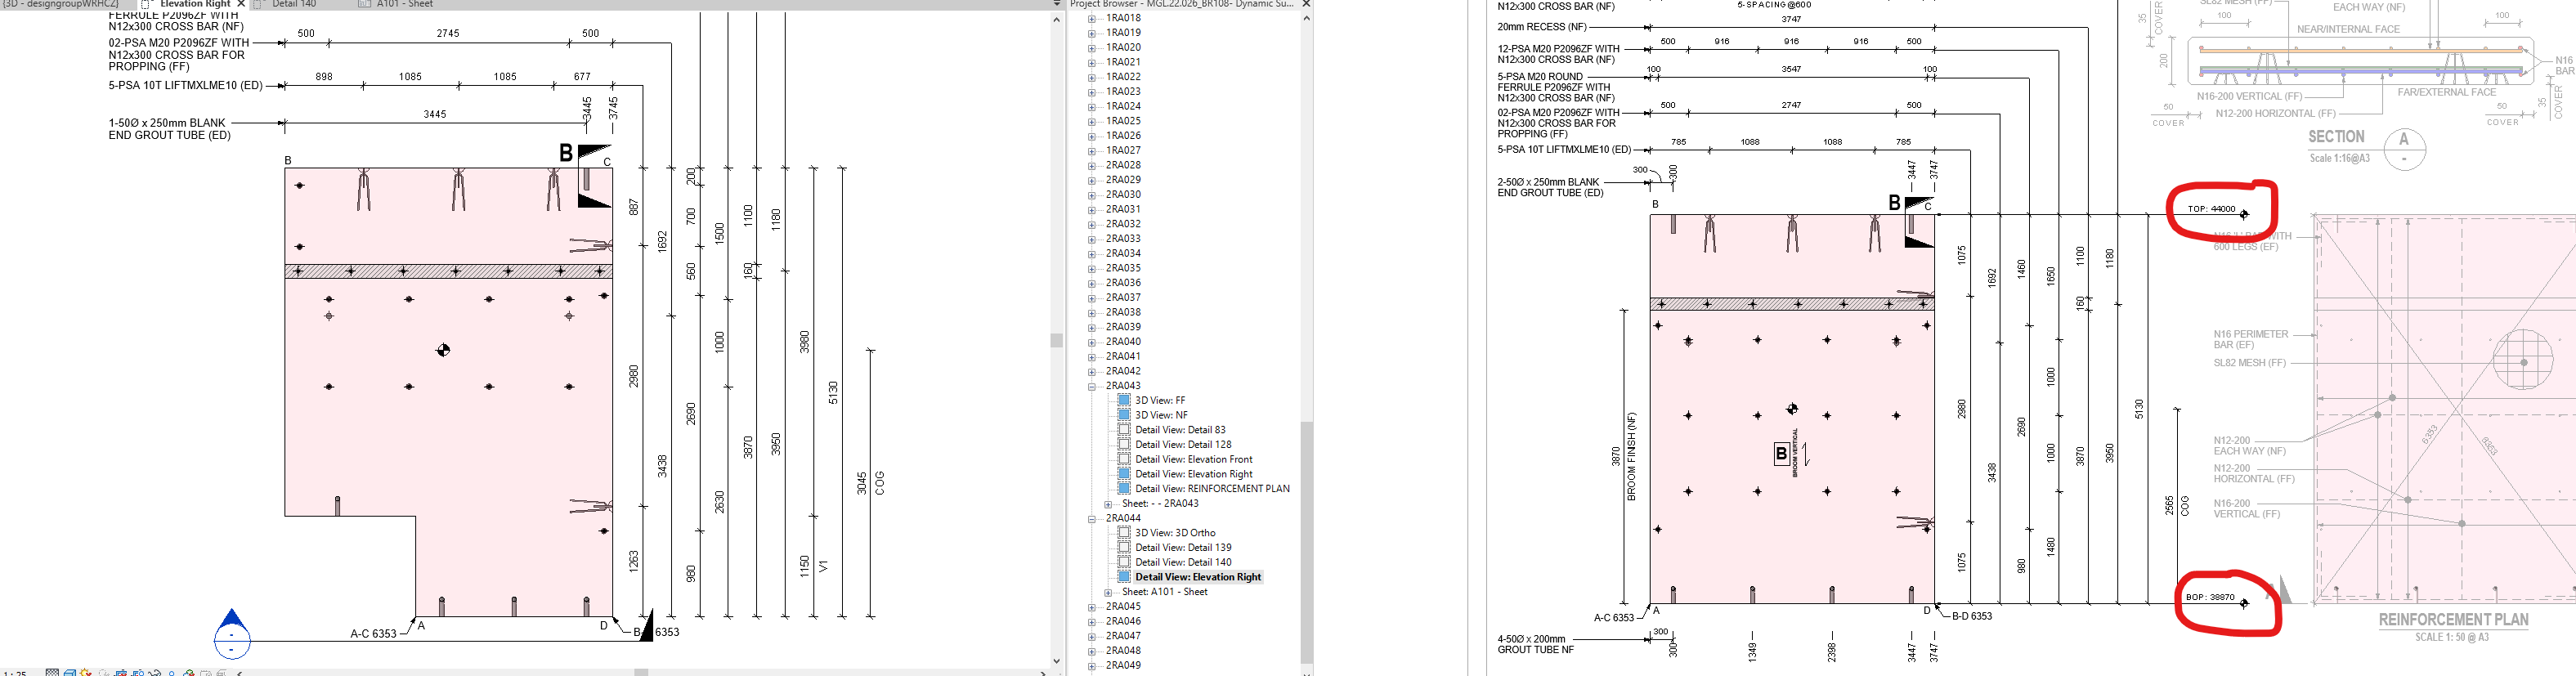Click the icon beside Detail View: Detail 83
The height and width of the screenshot is (676, 2576).
coord(1124,430)
